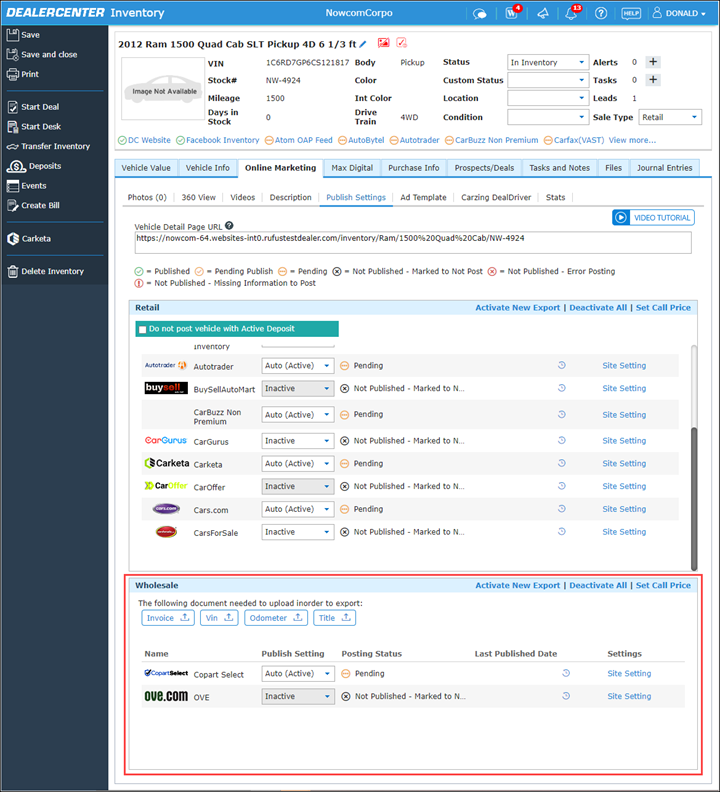
Task: Click the Vehicle Detail Page URL field
Action: tap(413, 243)
